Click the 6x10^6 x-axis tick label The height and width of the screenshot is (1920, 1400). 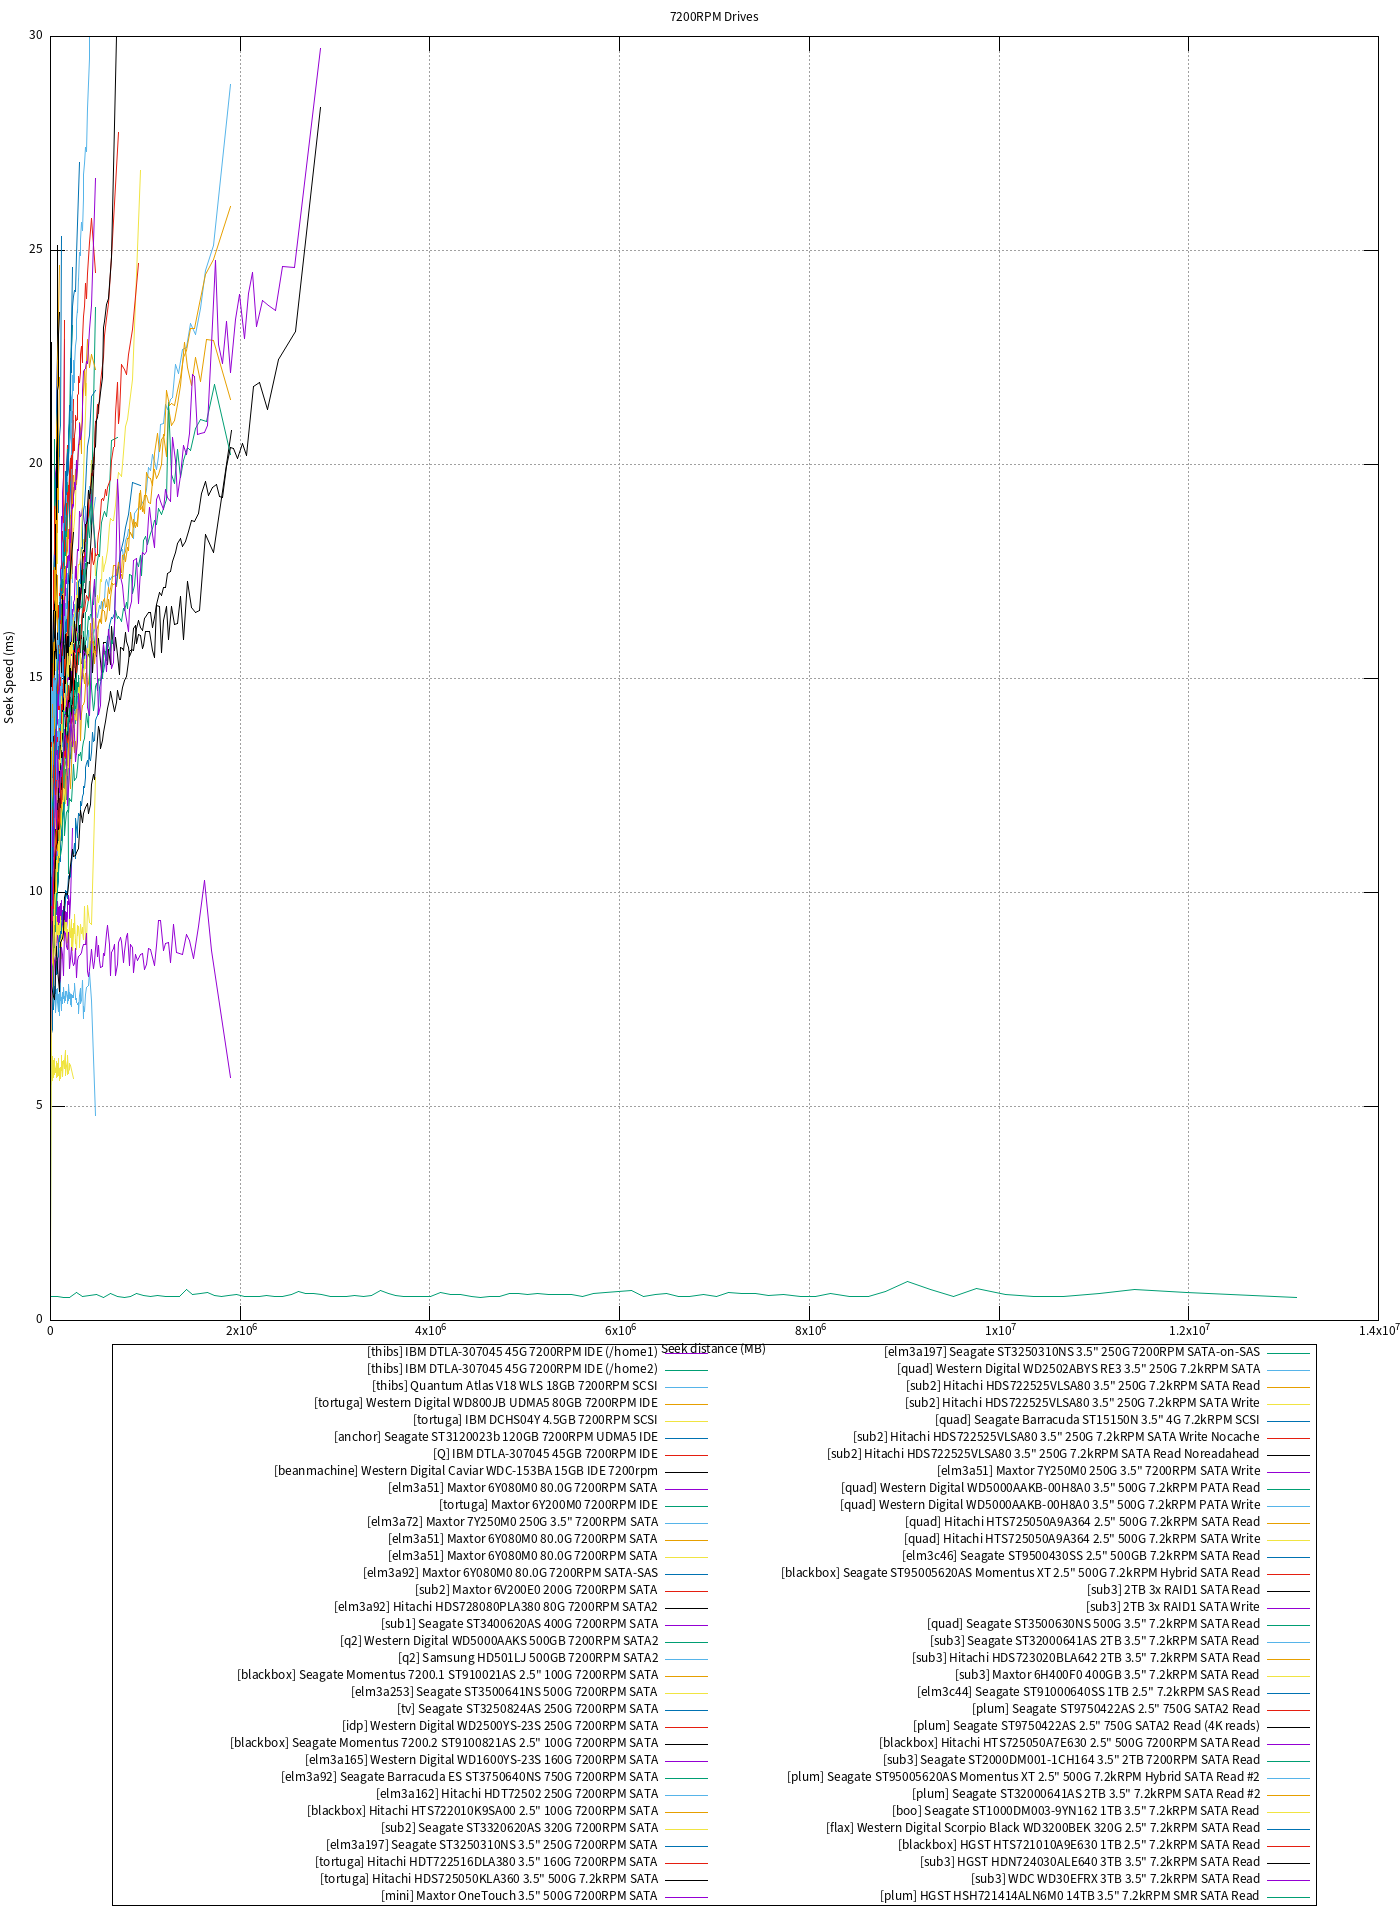620,1330
